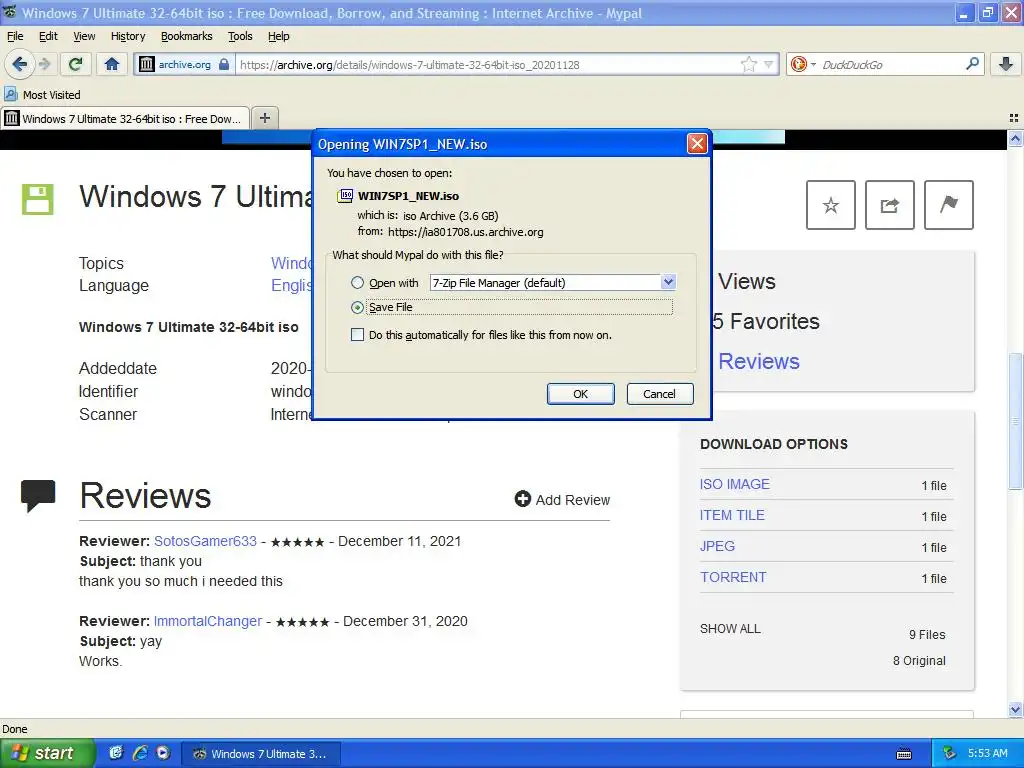Click inside the URL address field
1024x768 pixels.
(x=487, y=65)
